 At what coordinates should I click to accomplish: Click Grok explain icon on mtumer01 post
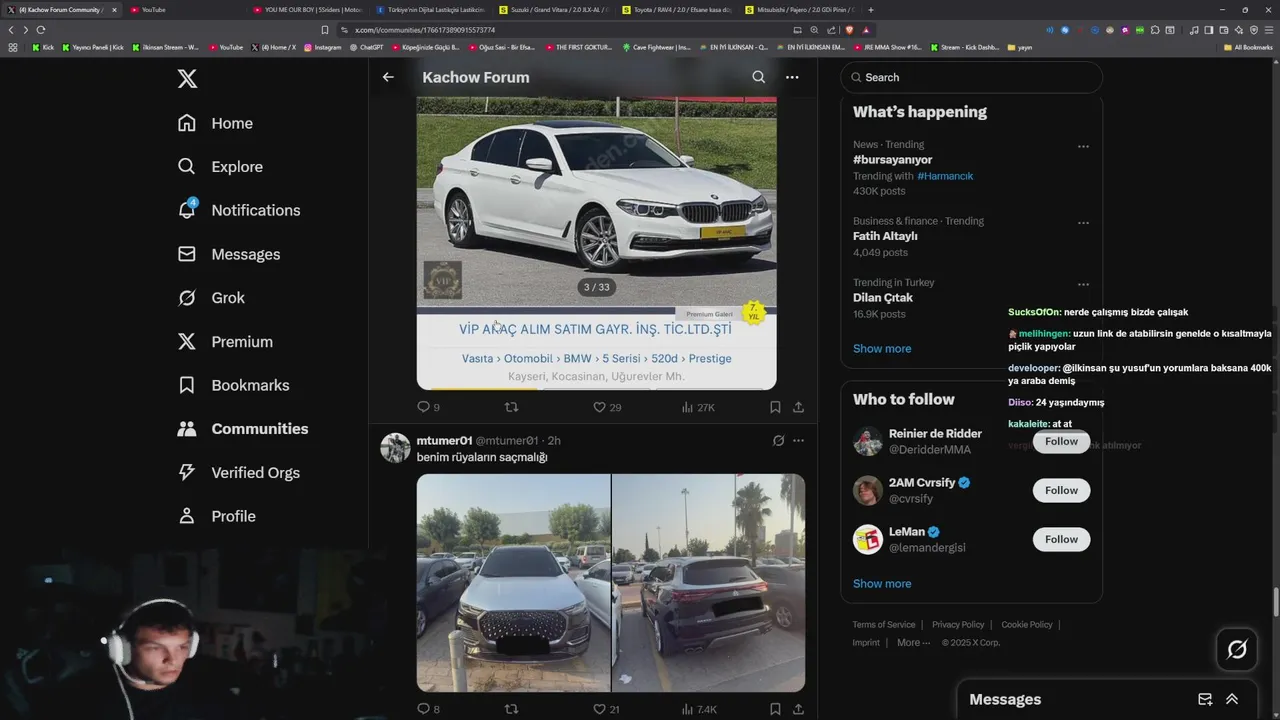tap(778, 440)
